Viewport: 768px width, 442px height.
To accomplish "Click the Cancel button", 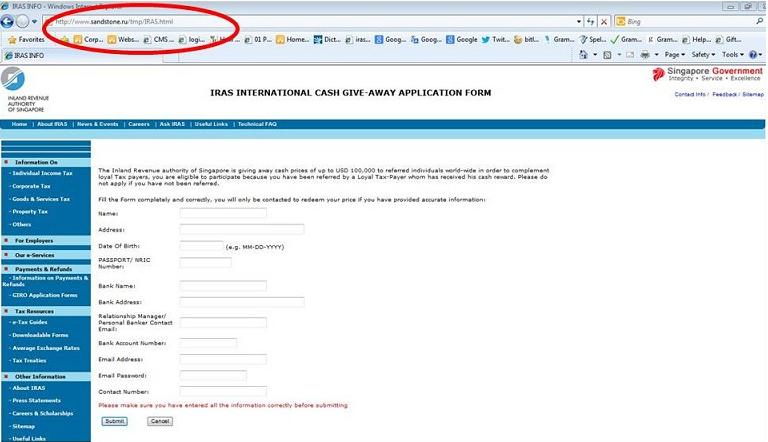I will click(x=160, y=421).
